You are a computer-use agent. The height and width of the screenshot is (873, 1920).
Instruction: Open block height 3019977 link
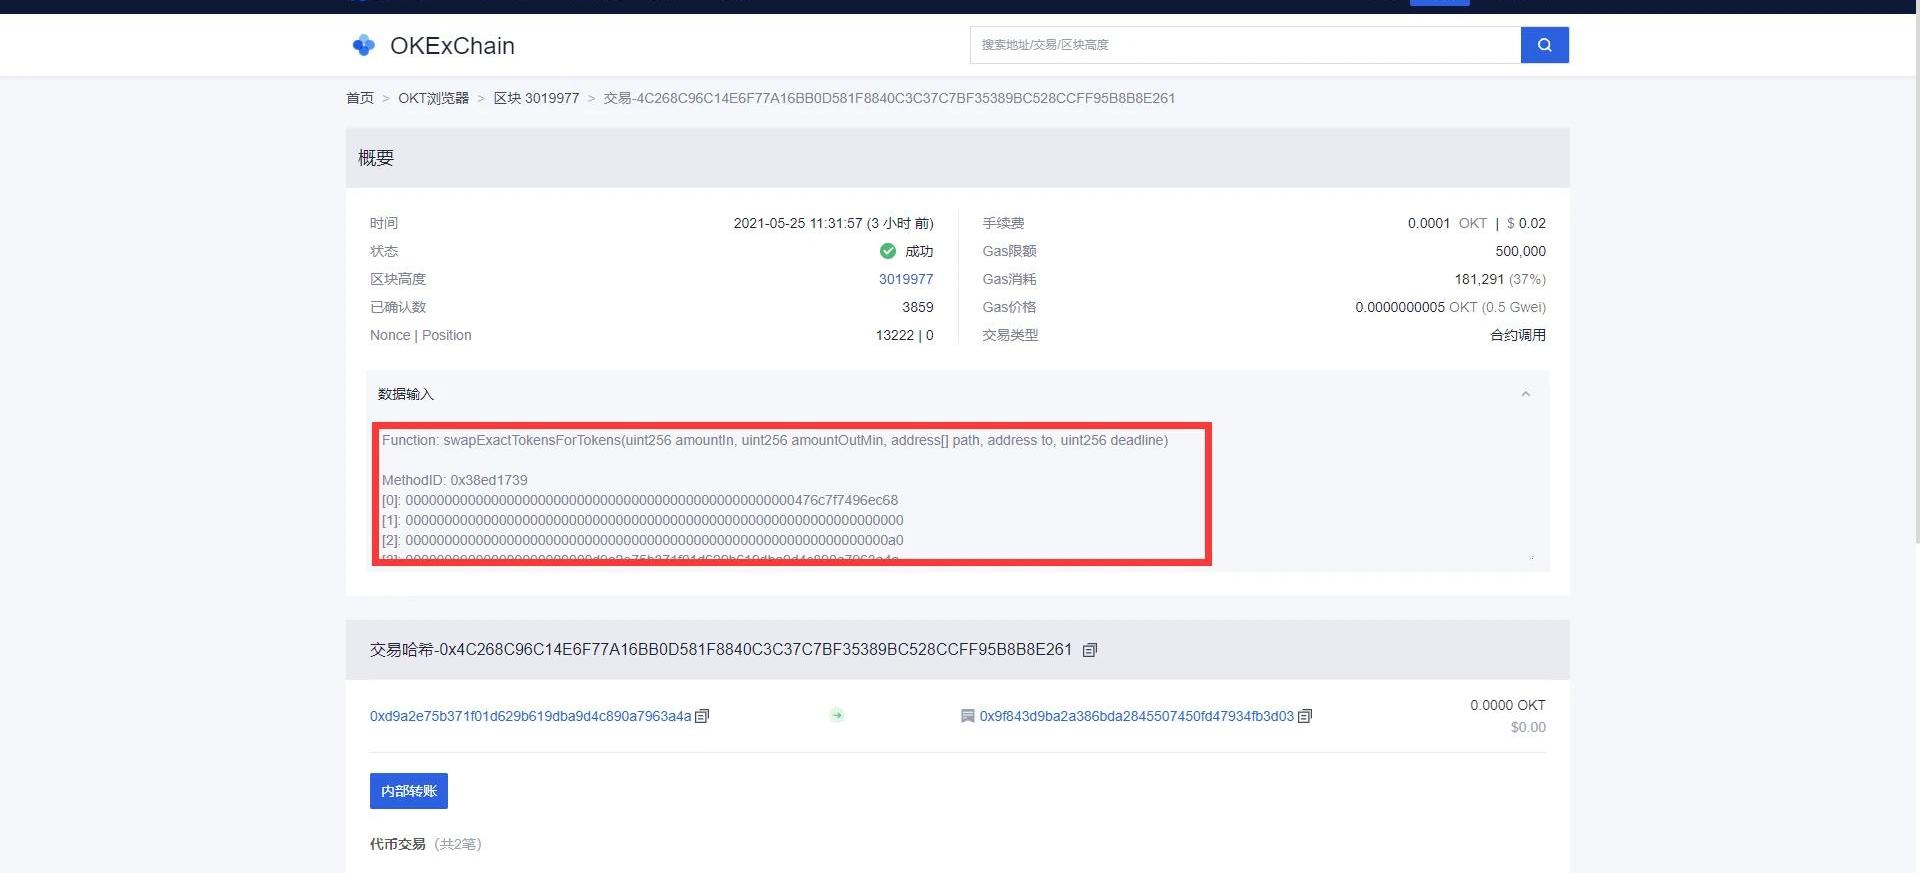coord(906,279)
